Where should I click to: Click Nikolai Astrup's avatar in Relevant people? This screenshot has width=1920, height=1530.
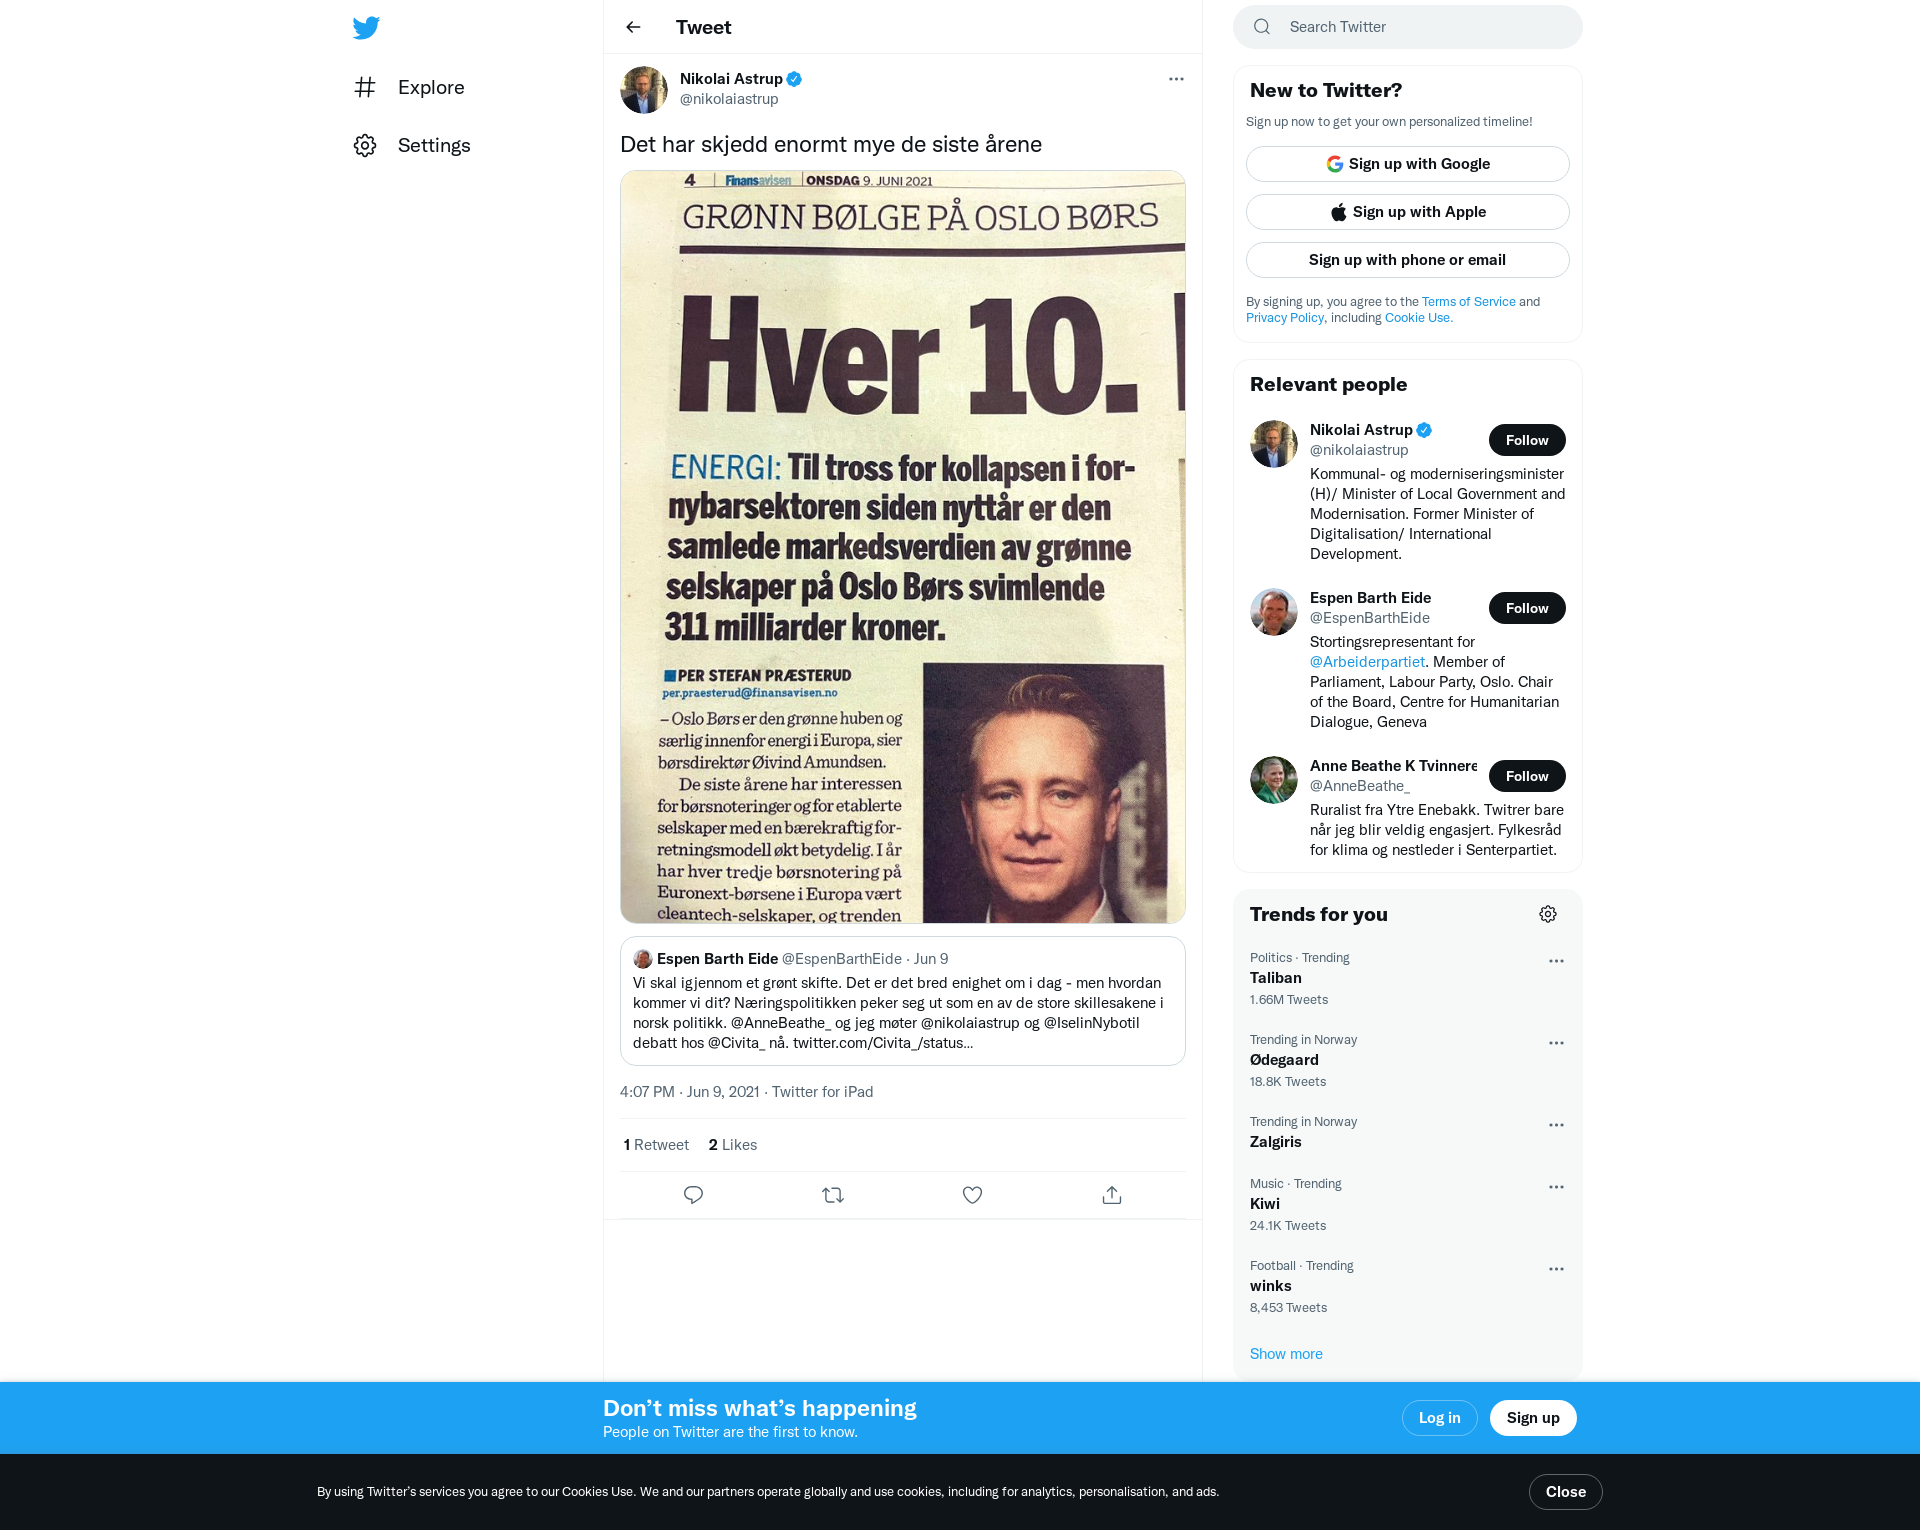tap(1274, 444)
